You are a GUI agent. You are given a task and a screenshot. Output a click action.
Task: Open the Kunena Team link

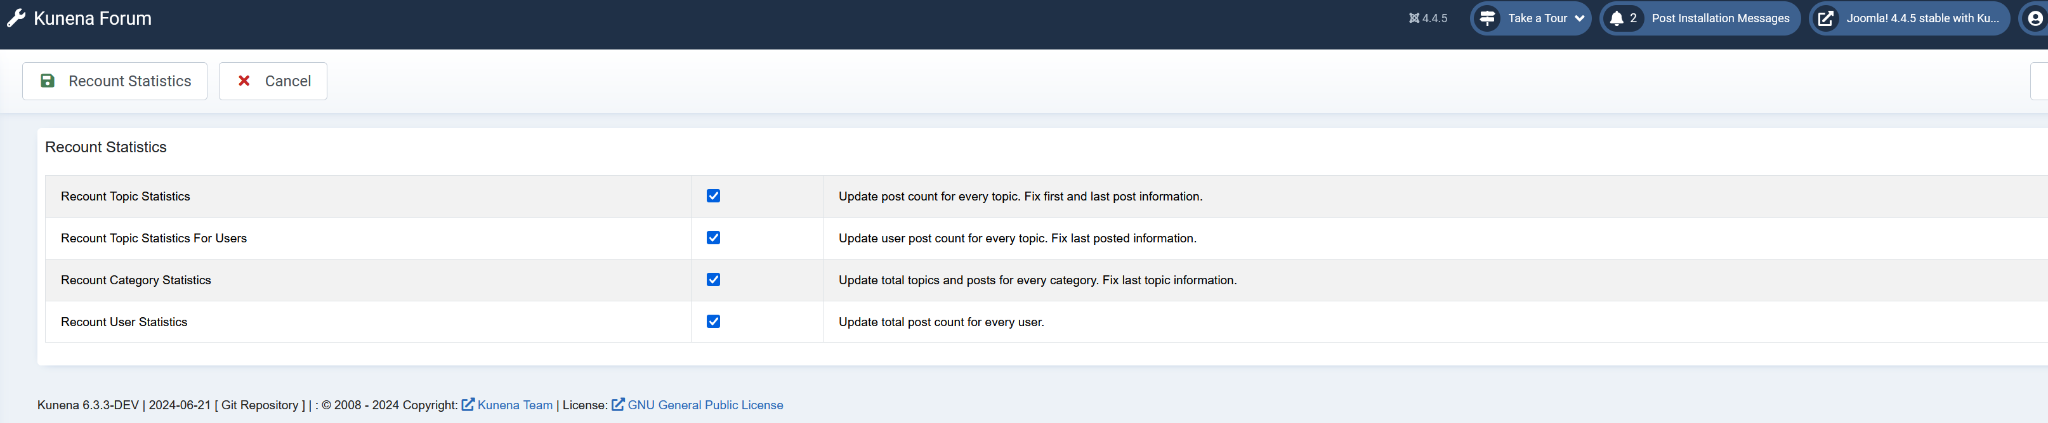point(514,405)
